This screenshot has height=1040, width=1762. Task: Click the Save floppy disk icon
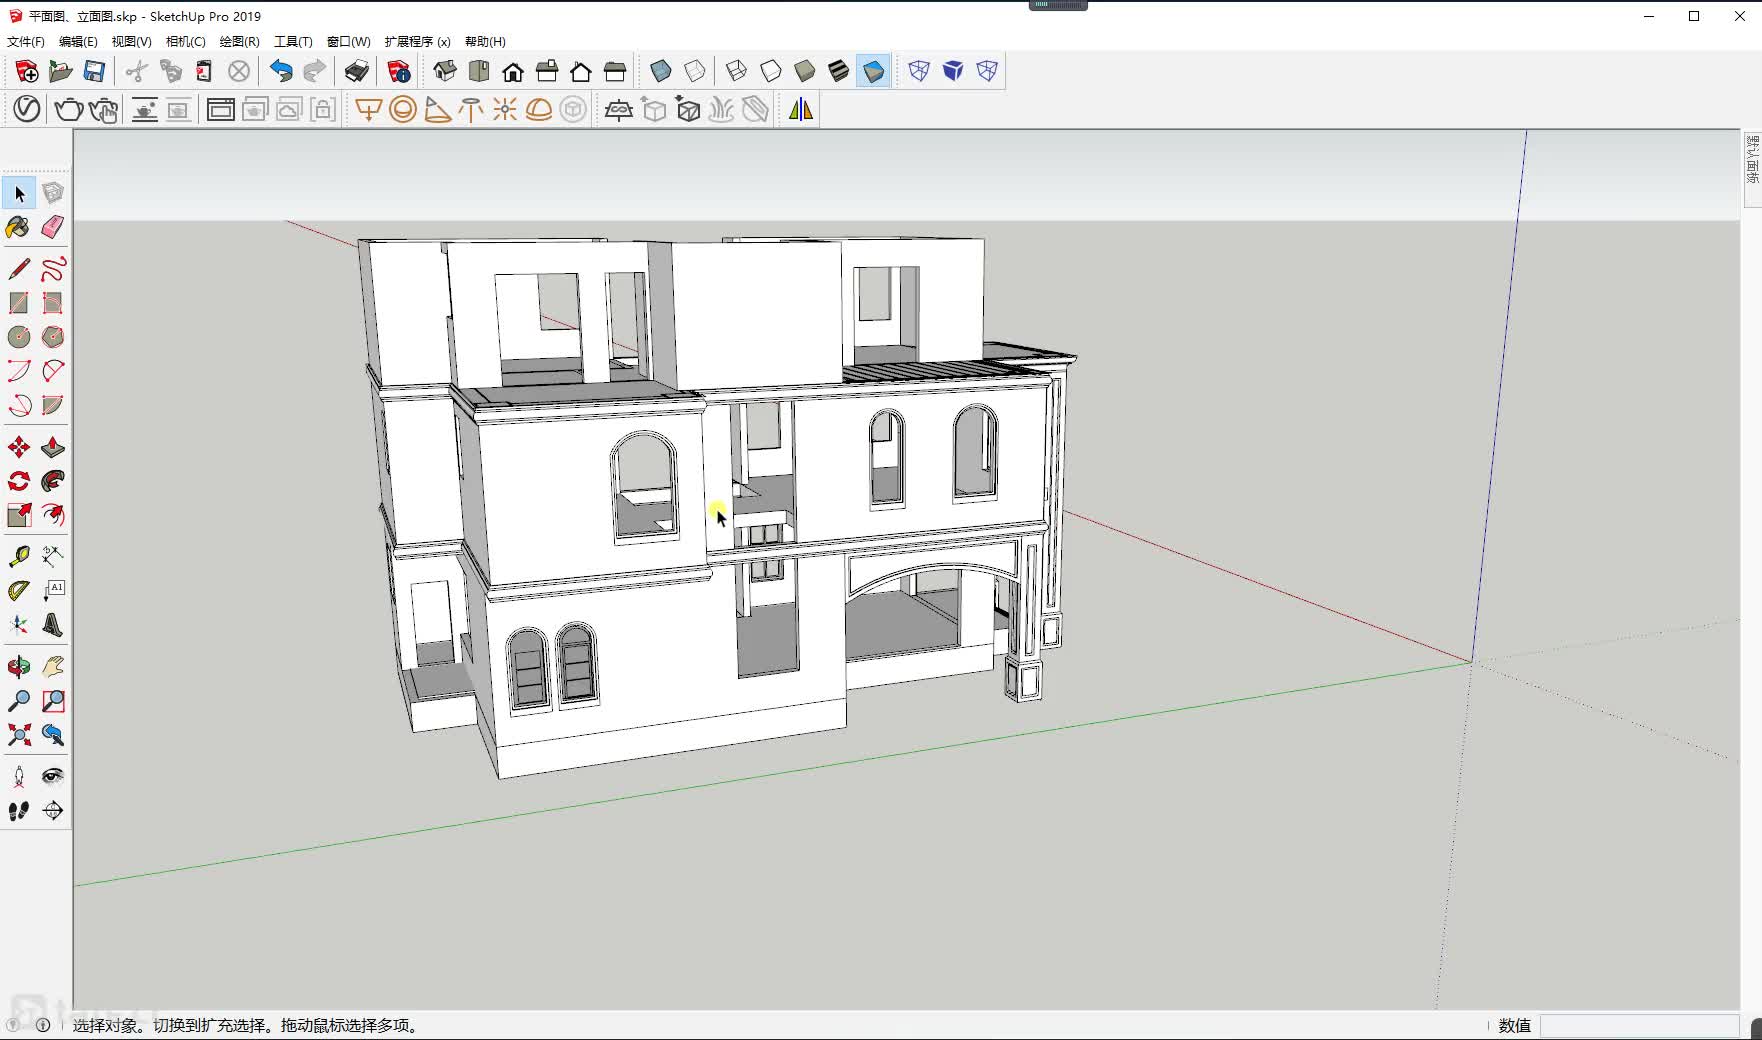coord(94,71)
